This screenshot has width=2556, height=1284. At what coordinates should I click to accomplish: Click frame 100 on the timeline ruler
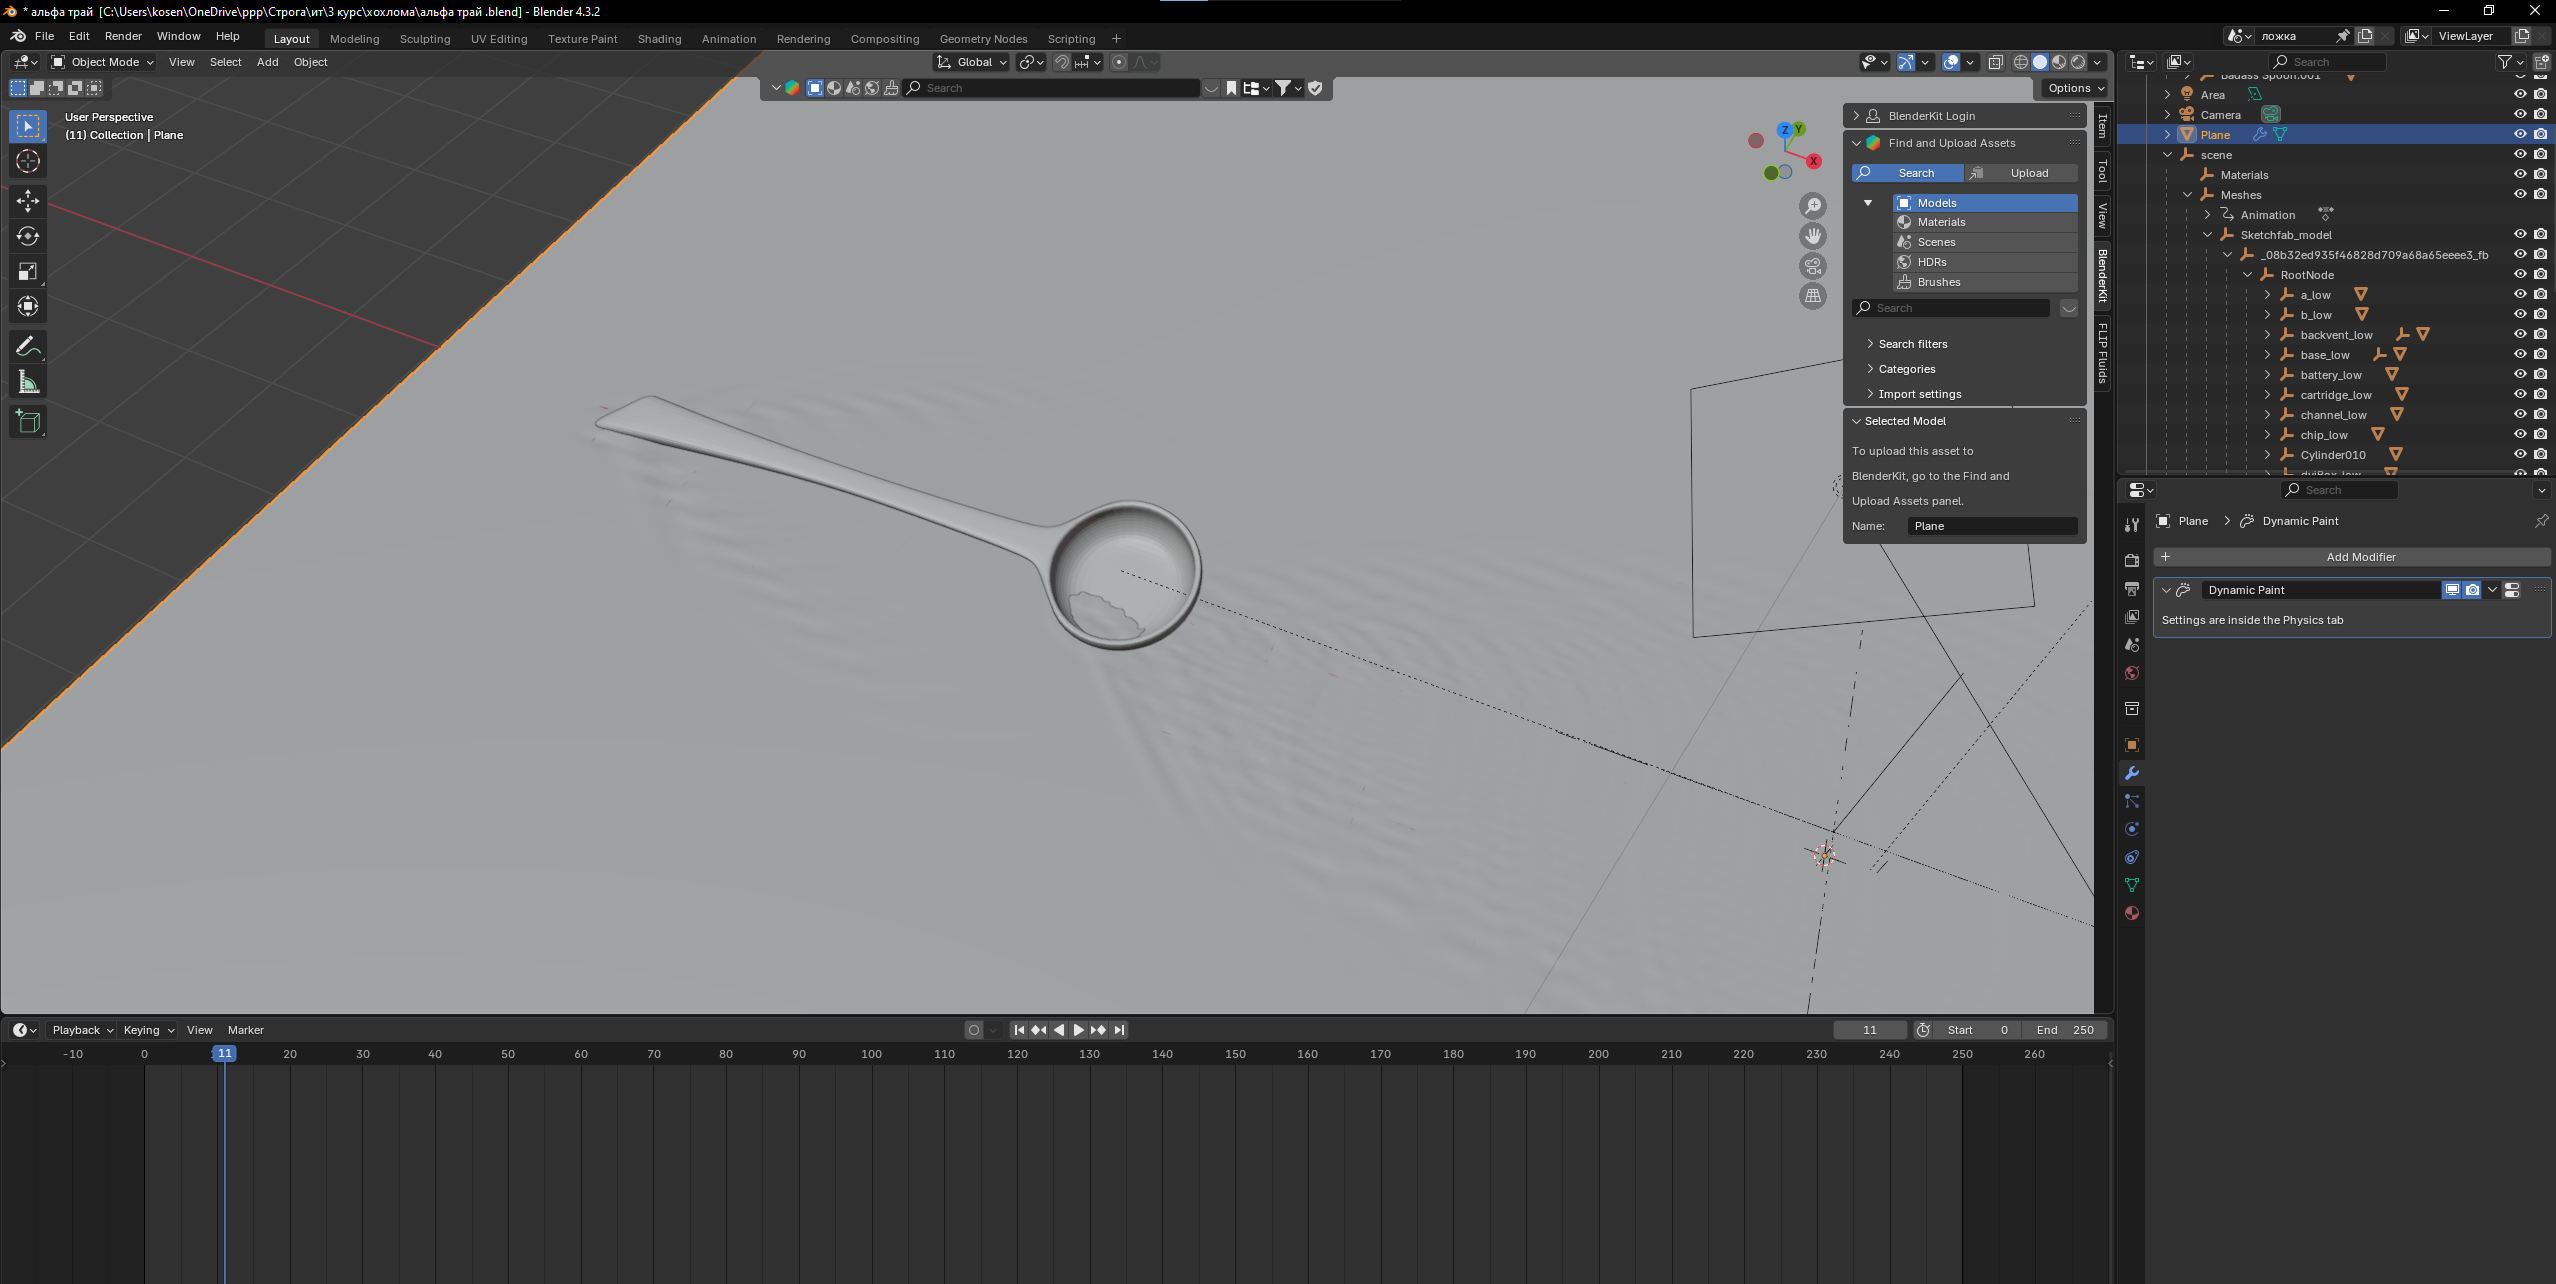(872, 1054)
